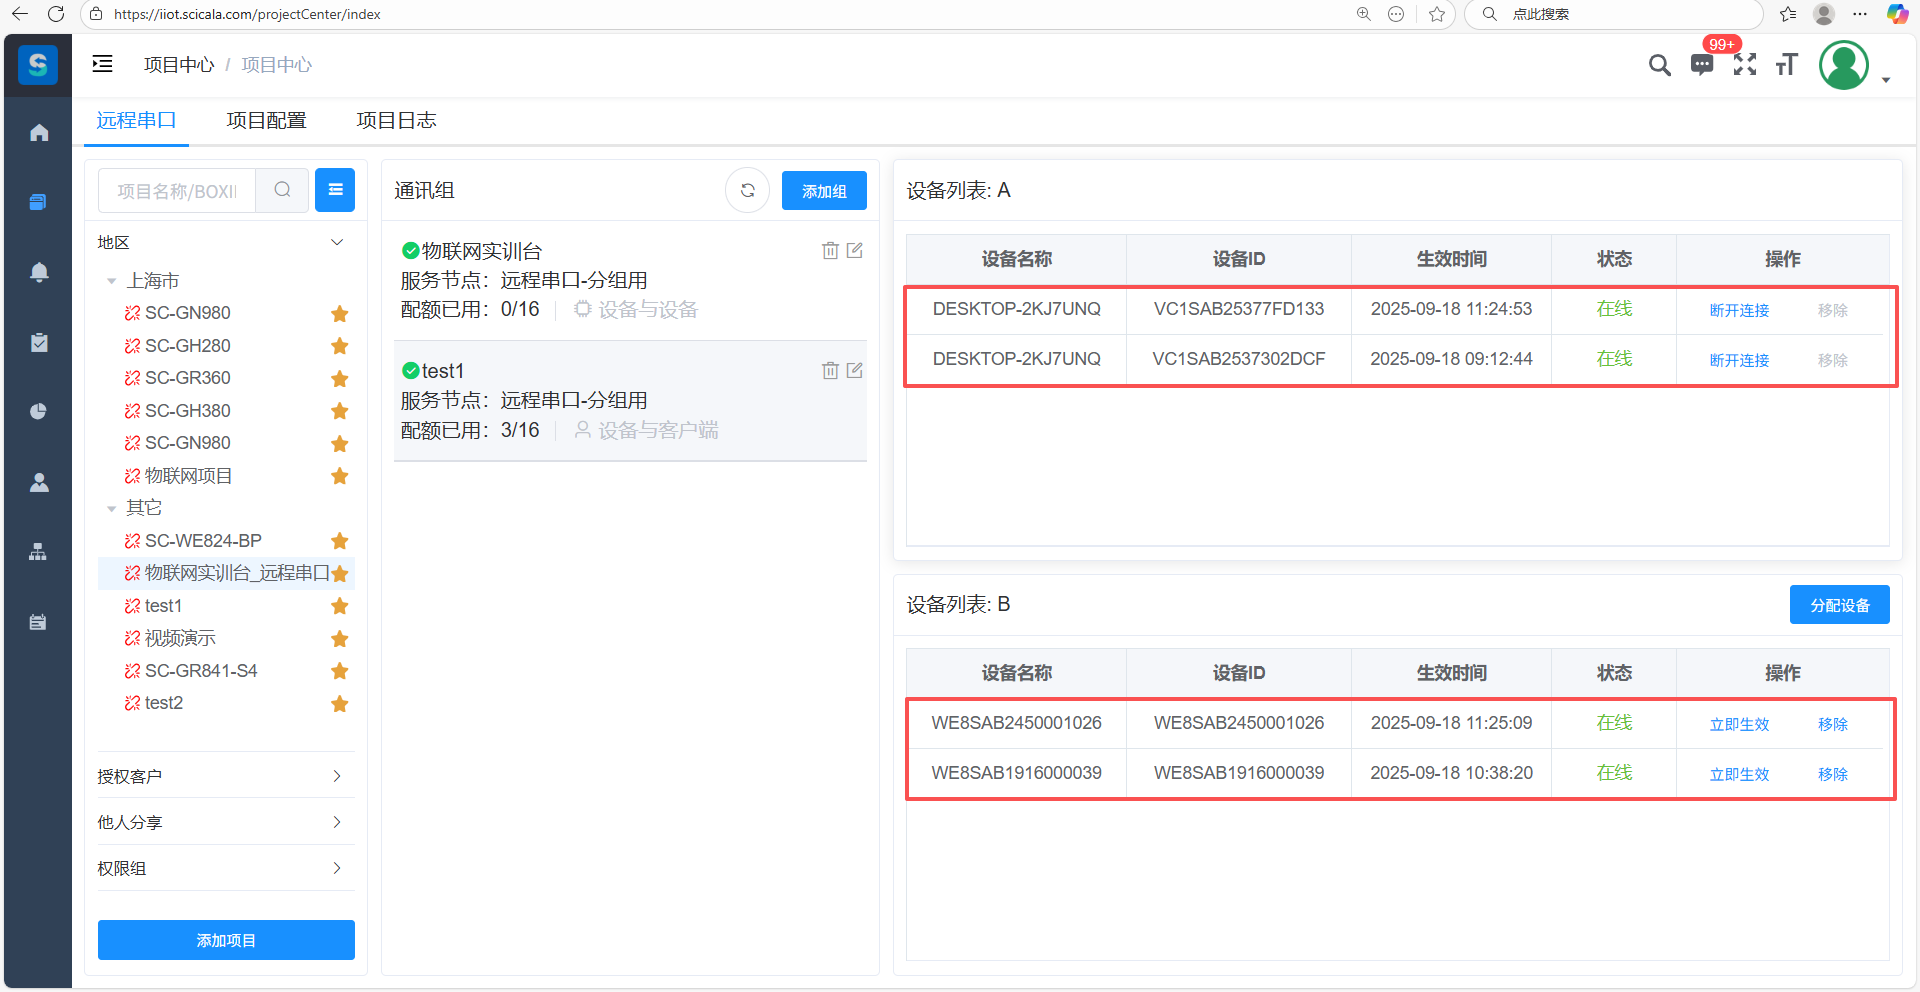Click the font size icon in header
This screenshot has height=992, width=1920.
click(1787, 65)
